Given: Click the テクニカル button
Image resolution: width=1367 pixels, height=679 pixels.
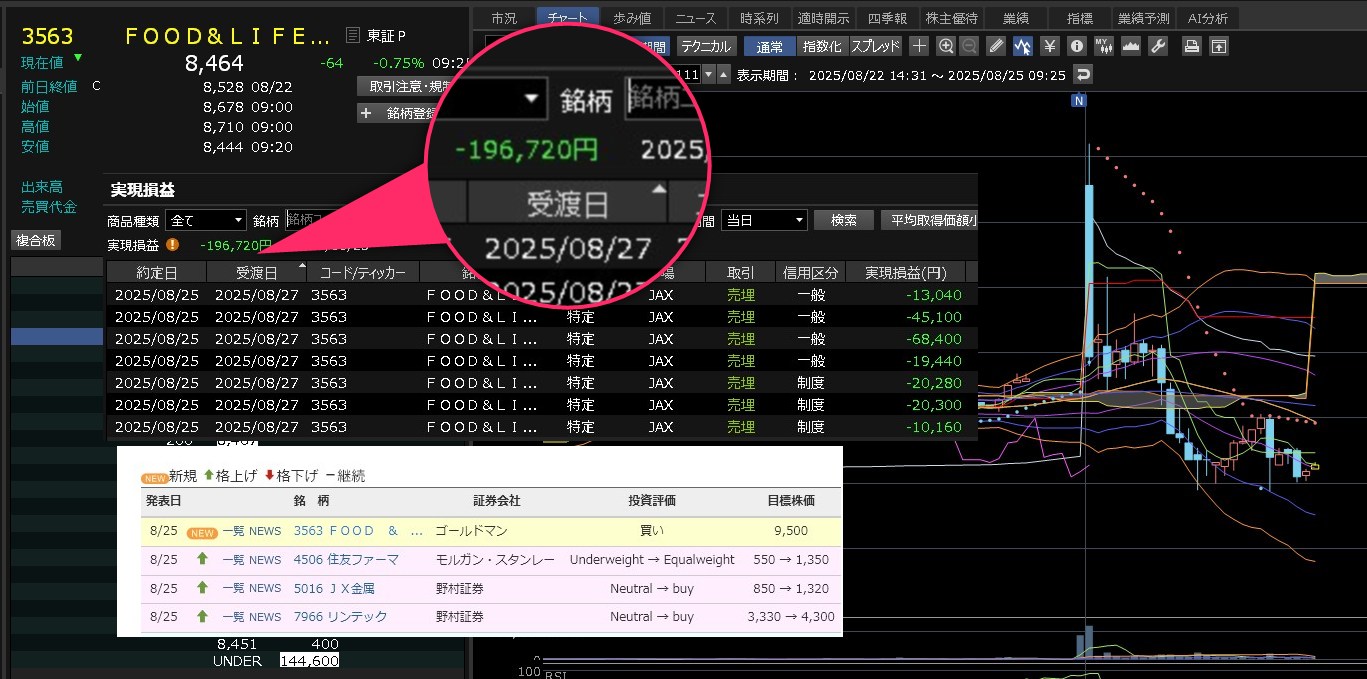Looking at the screenshot, I should point(706,46).
